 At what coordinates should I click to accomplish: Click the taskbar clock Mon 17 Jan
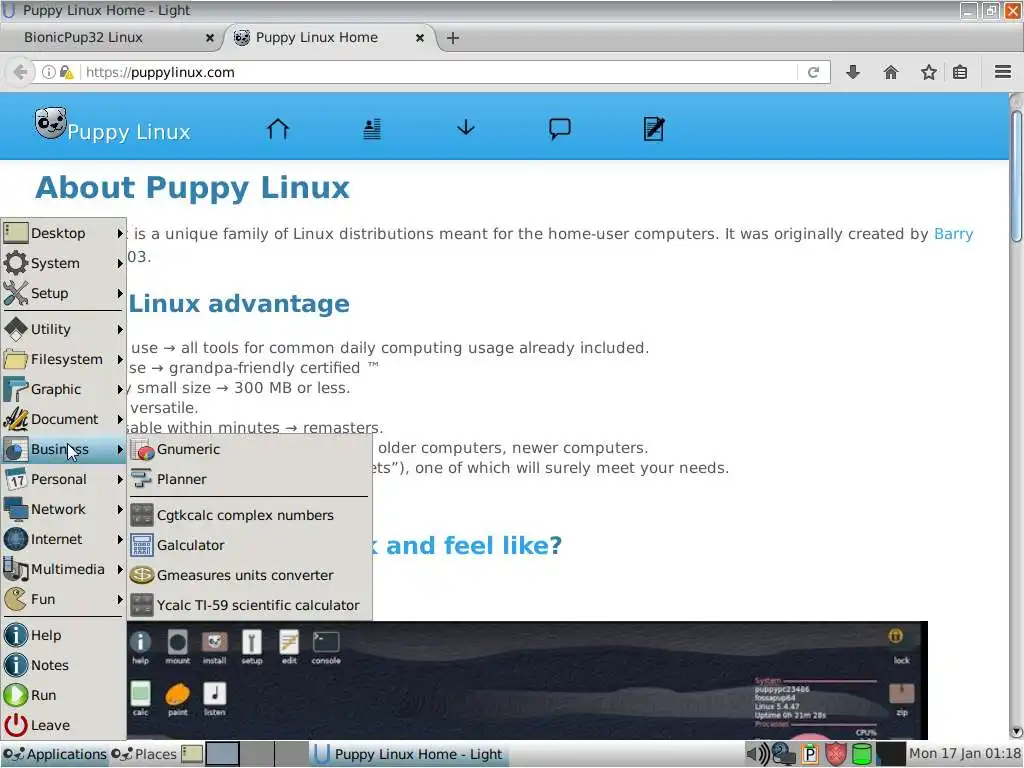965,754
